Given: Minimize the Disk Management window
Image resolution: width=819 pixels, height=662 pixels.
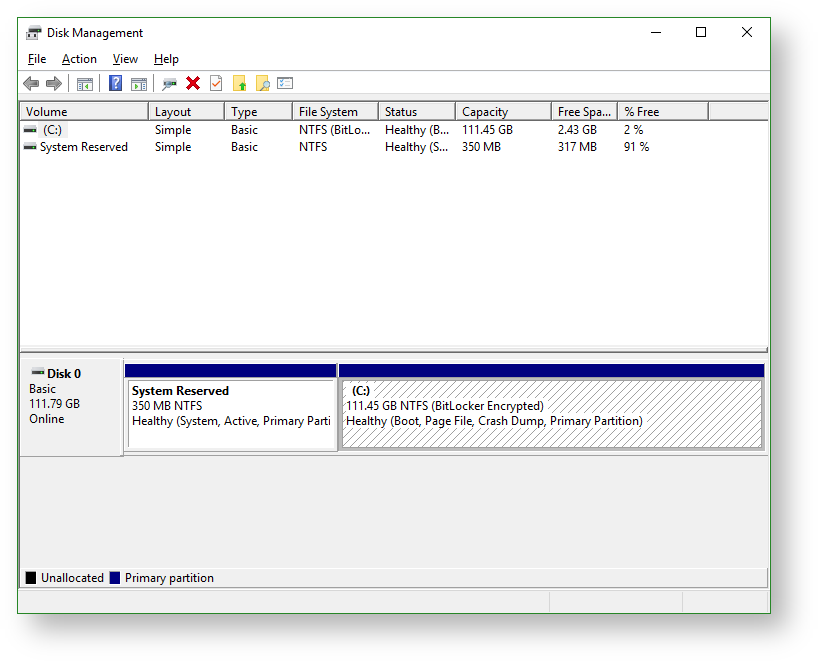Looking at the screenshot, I should coord(656,32).
